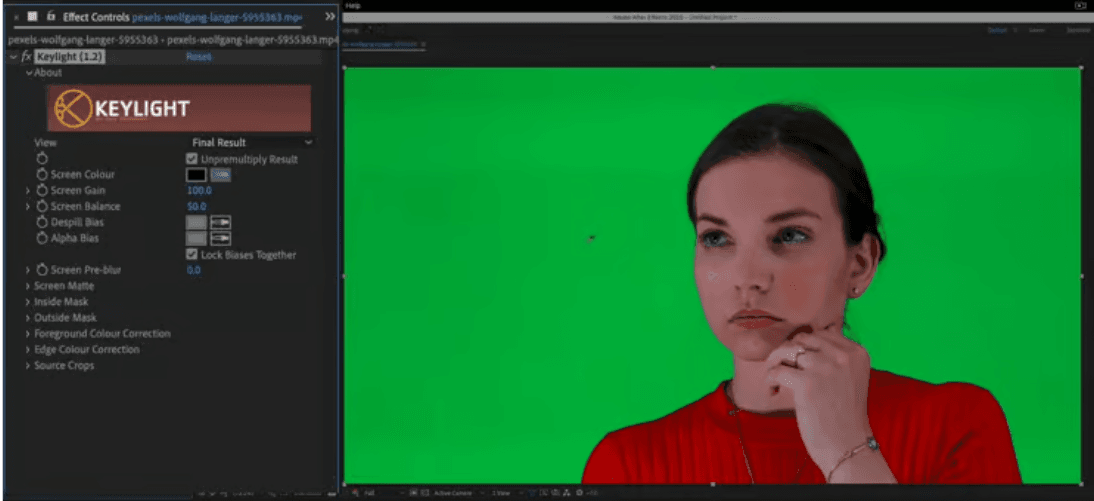Viewport: 1094px width, 501px height.
Task: Click the Screen Gain value 100.0
Action: click(x=199, y=190)
